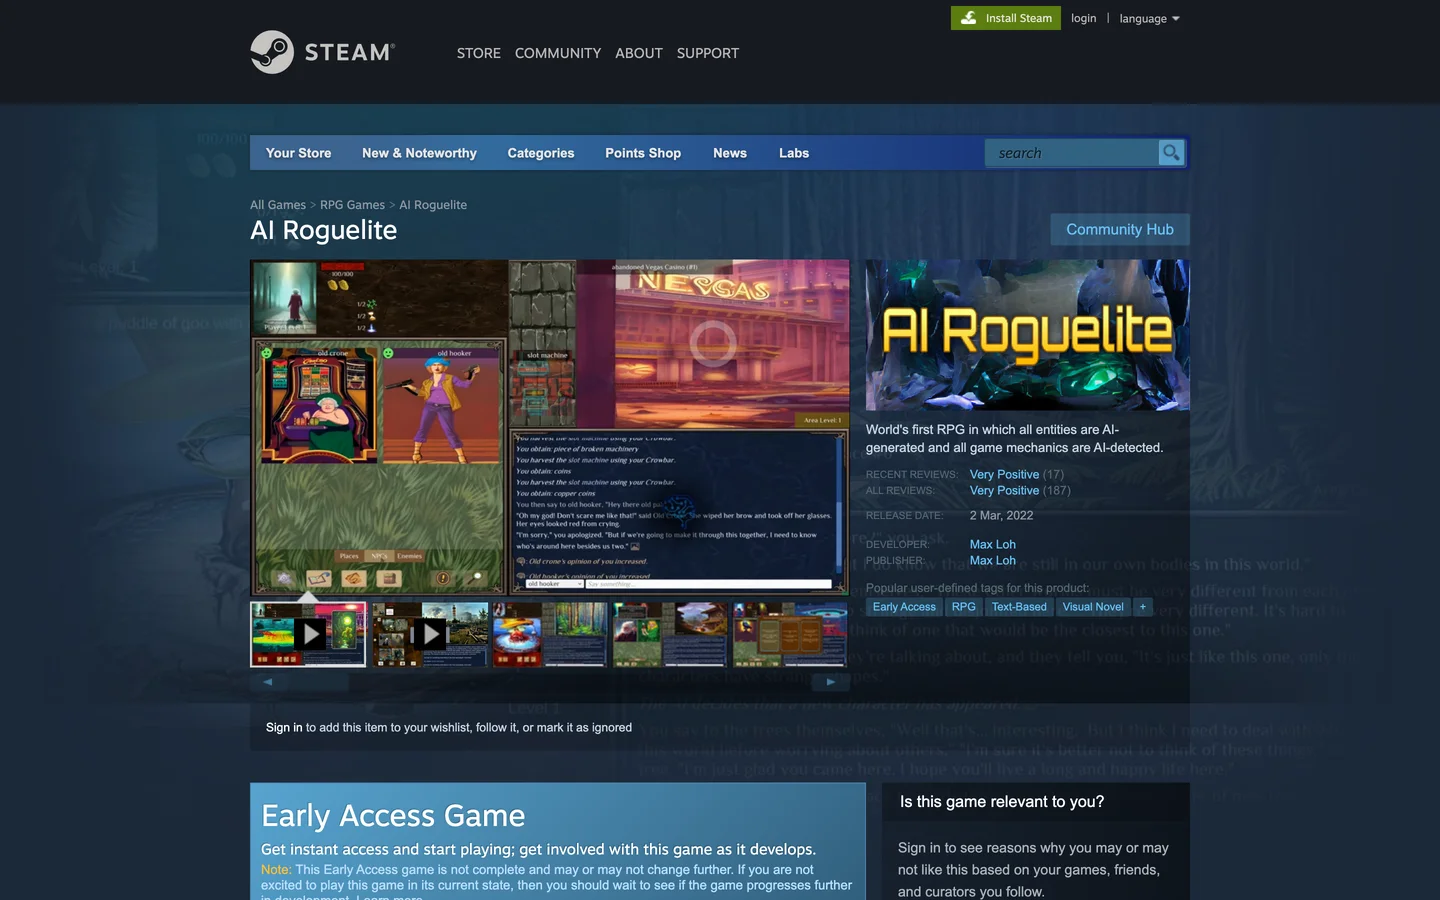The image size is (1440, 900).
Task: Focus the store search field
Action: point(1071,153)
